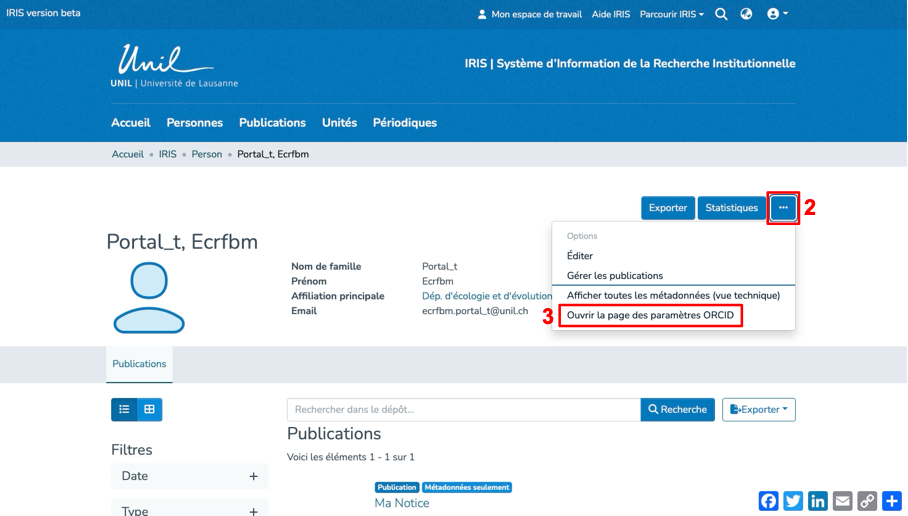Share page on LinkedIn

tap(818, 501)
